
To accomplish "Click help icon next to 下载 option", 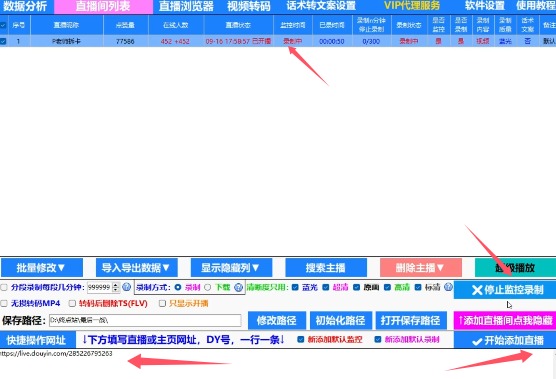I will click(238, 287).
